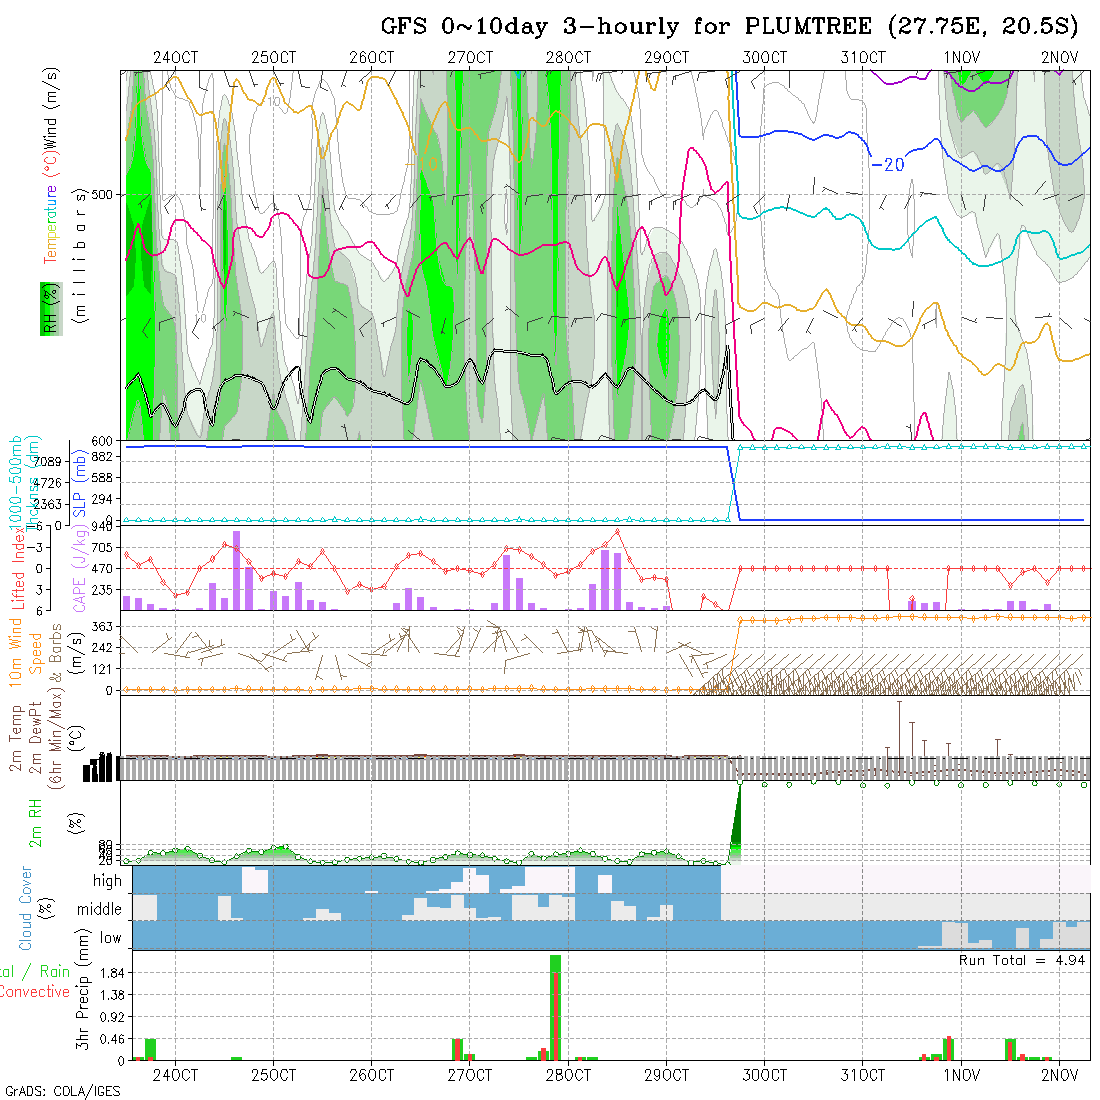
Task: Click the GrADS: COLA/IGES credit text
Action: coord(62,1090)
